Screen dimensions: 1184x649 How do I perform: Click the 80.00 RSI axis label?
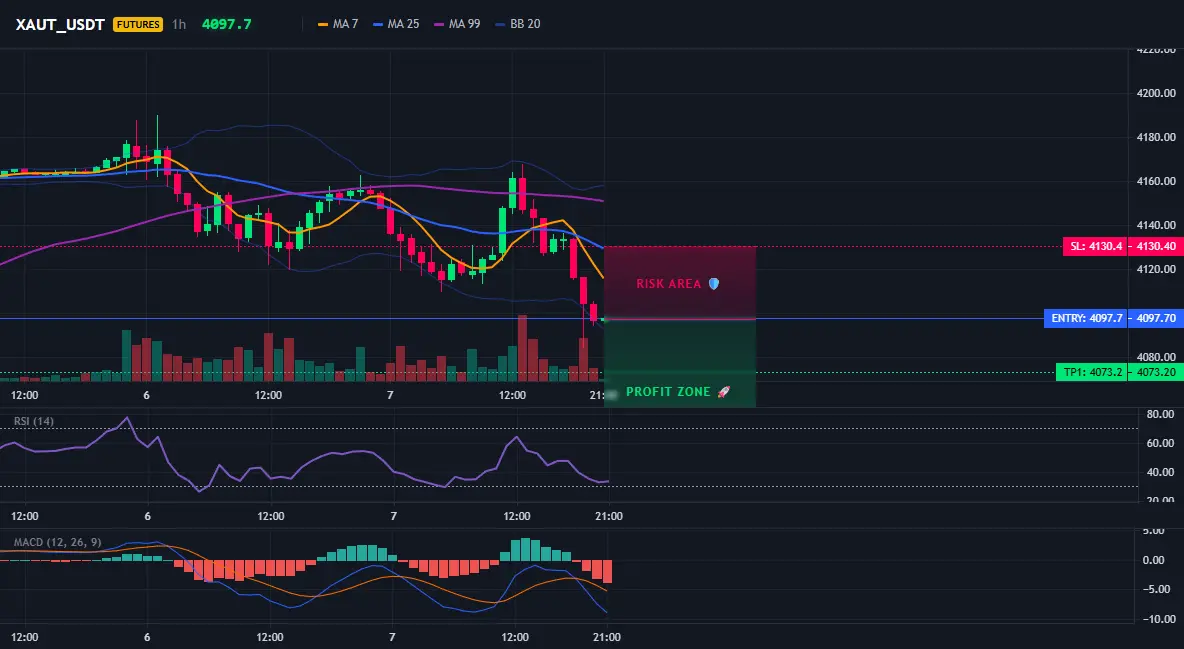tap(1160, 414)
